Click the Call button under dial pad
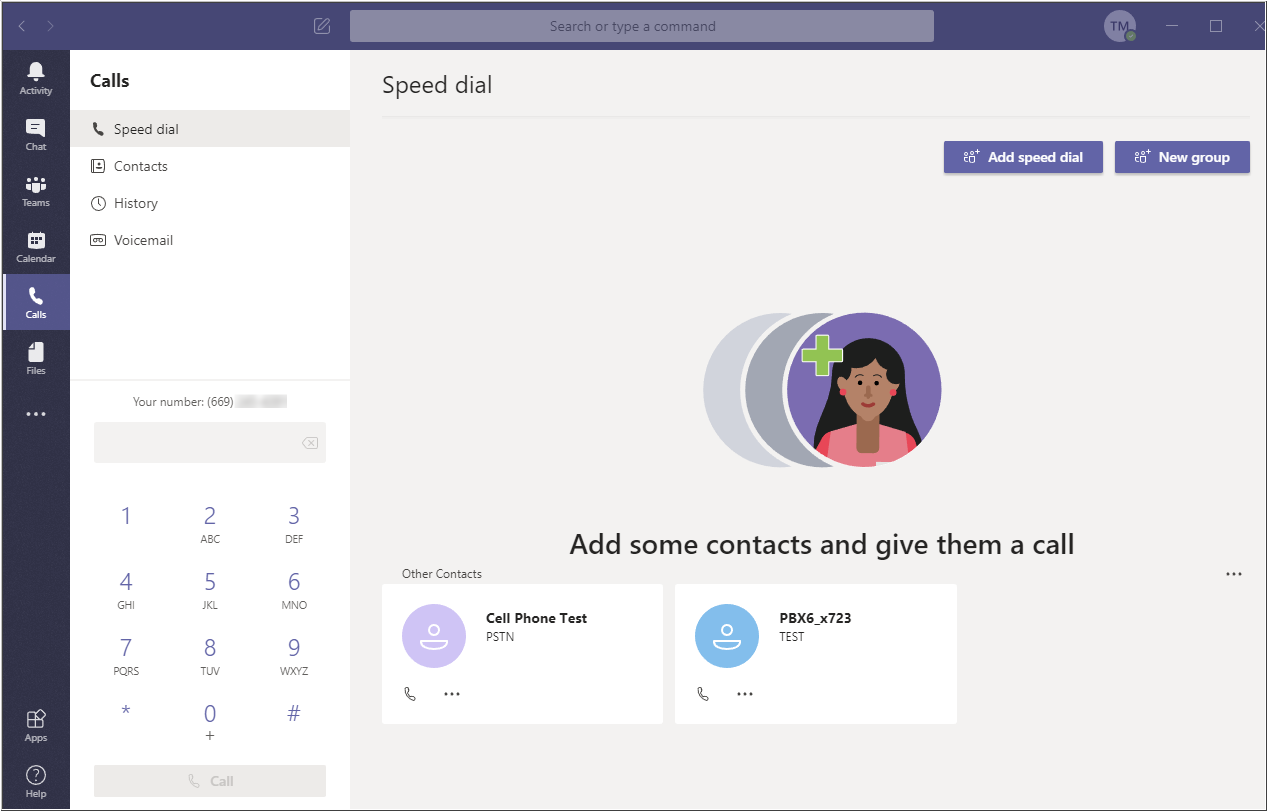The height and width of the screenshot is (811, 1267). (x=210, y=781)
